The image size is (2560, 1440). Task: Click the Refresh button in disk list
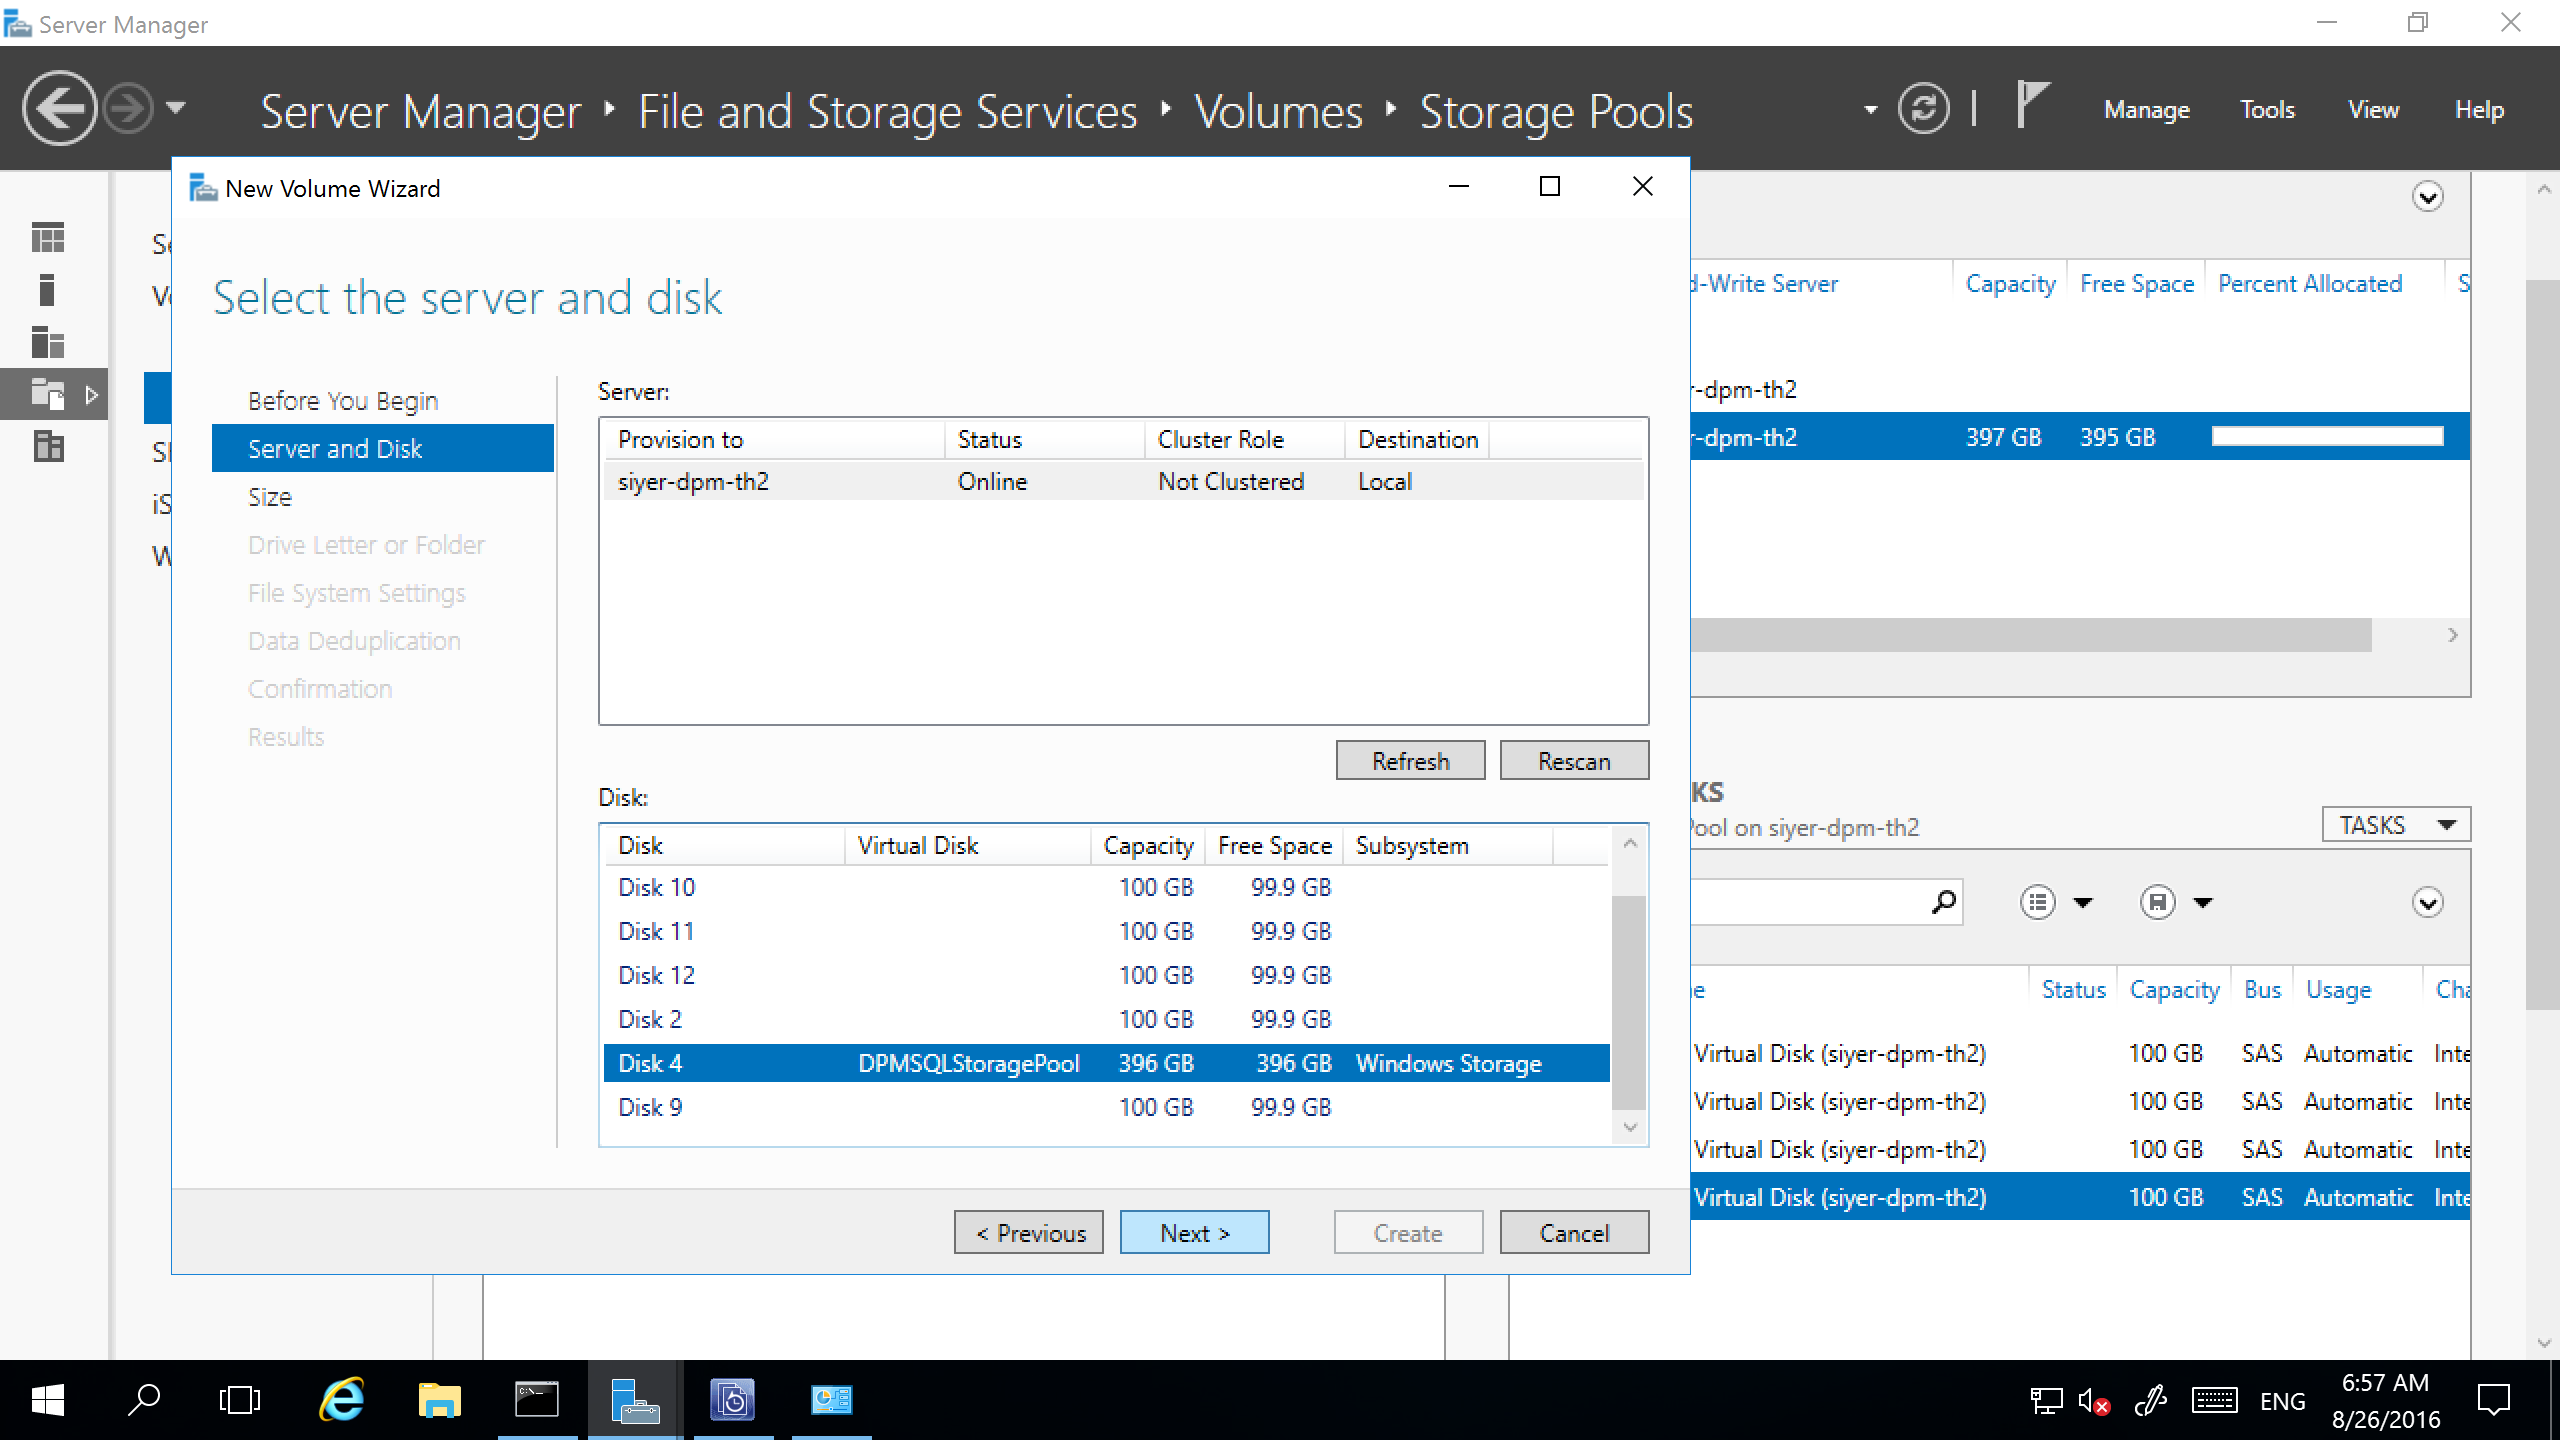coord(1410,760)
